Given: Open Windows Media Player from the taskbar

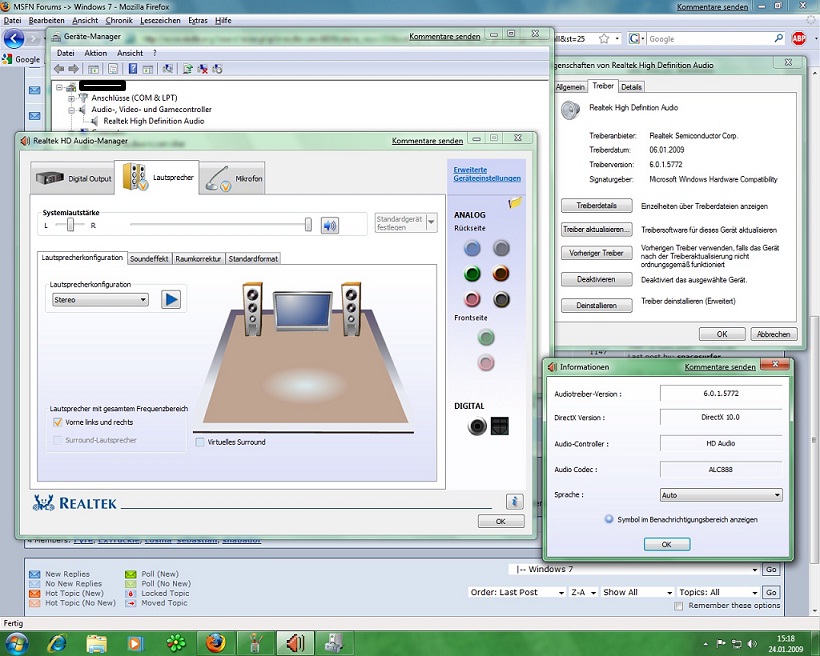Looking at the screenshot, I should pyautogui.click(x=135, y=643).
